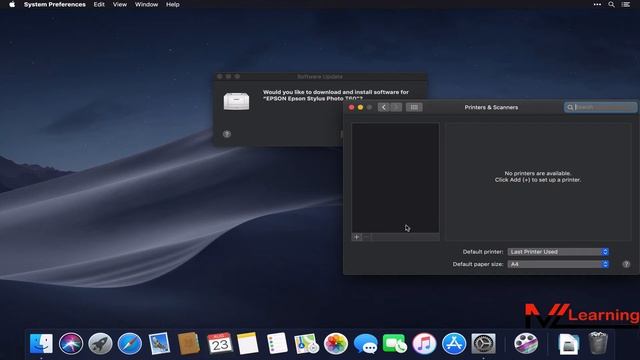Open the document stack in the Dock
Viewport: 640px width, 360px height.
point(569,343)
